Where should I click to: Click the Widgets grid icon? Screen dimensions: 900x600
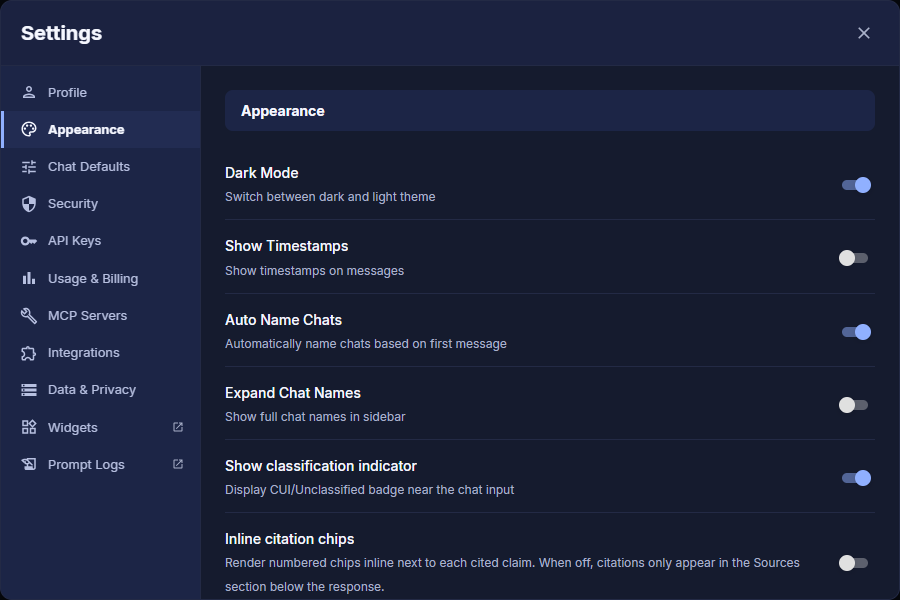tap(29, 427)
